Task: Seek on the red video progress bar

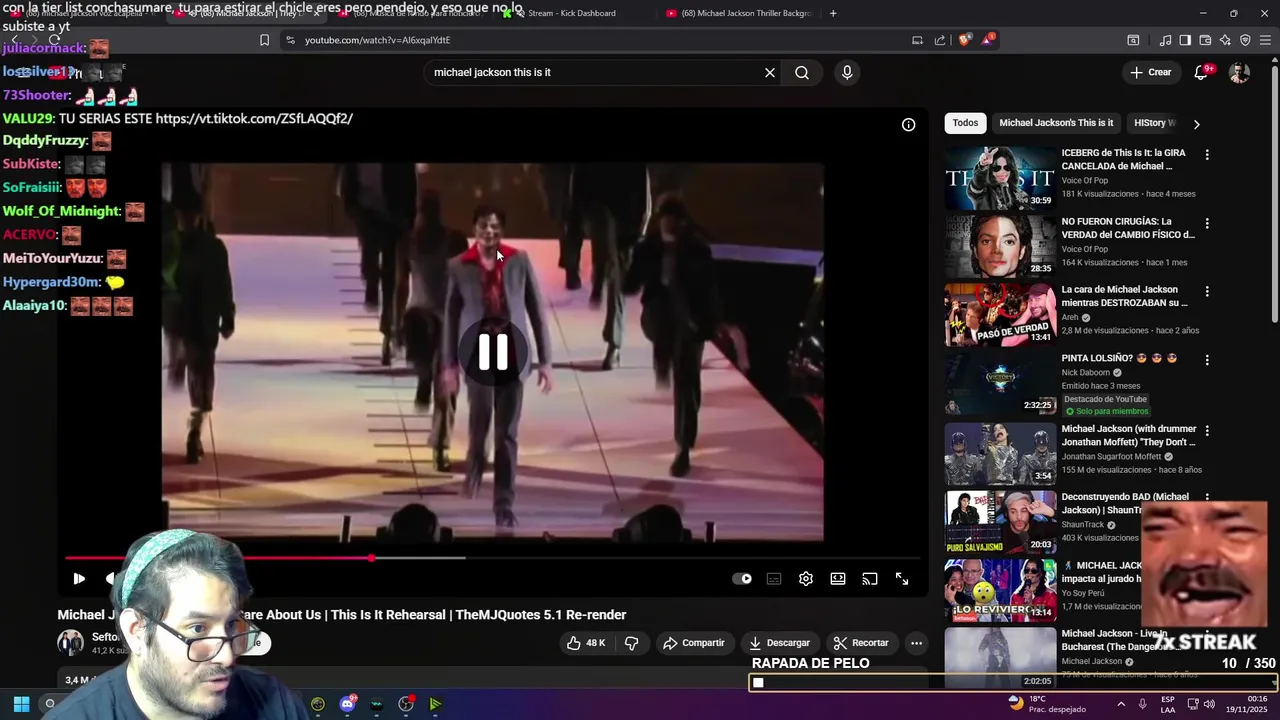Action: tap(493, 558)
